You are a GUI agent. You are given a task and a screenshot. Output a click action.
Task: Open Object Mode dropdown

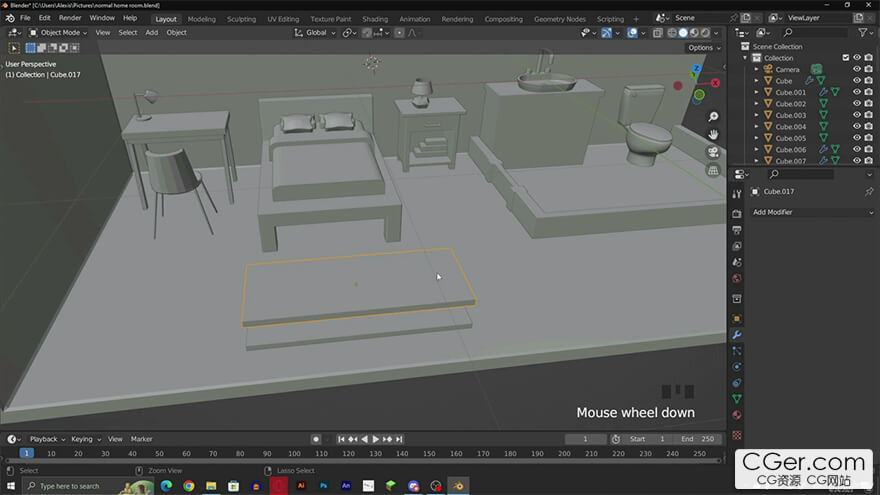coord(58,33)
